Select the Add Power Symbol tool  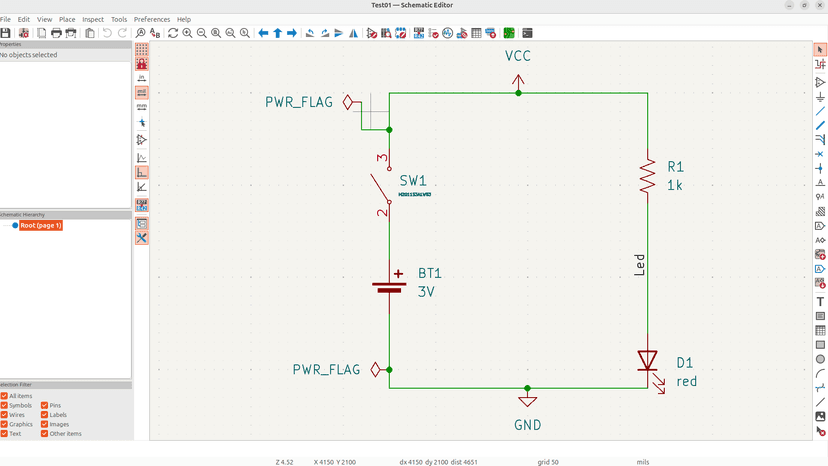click(820, 97)
